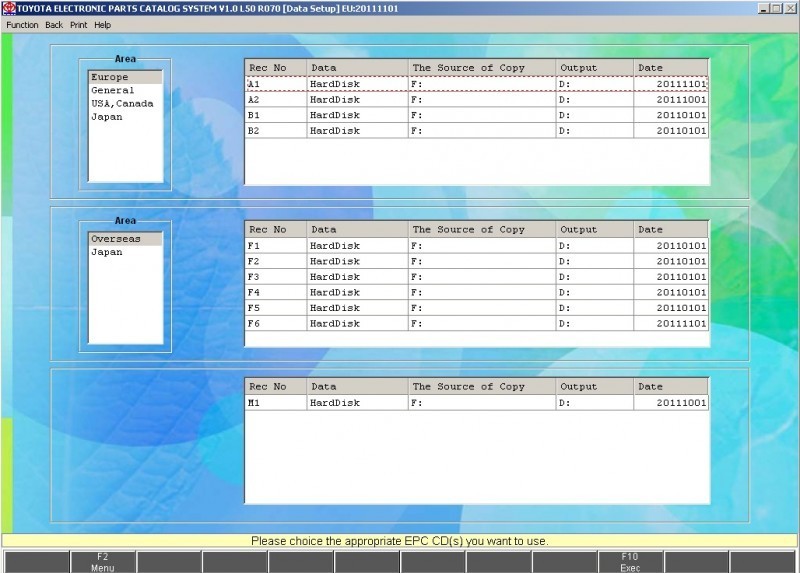
Task: Select record row B1
Action: pyautogui.click(x=477, y=115)
